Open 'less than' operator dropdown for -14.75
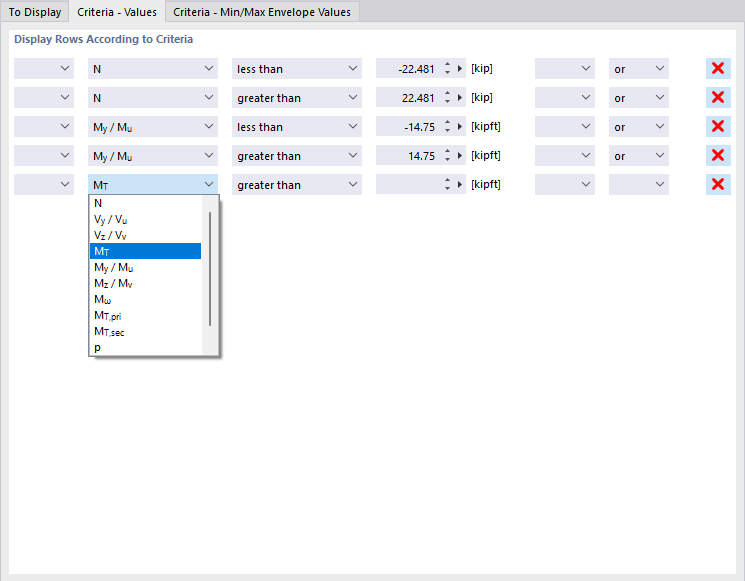The width and height of the screenshot is (745, 581). [x=297, y=126]
